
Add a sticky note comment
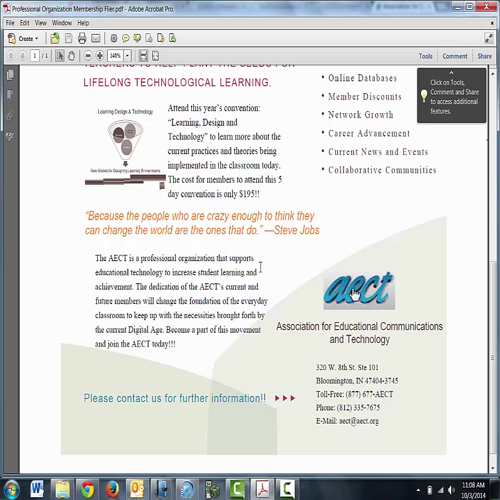tap(126, 39)
